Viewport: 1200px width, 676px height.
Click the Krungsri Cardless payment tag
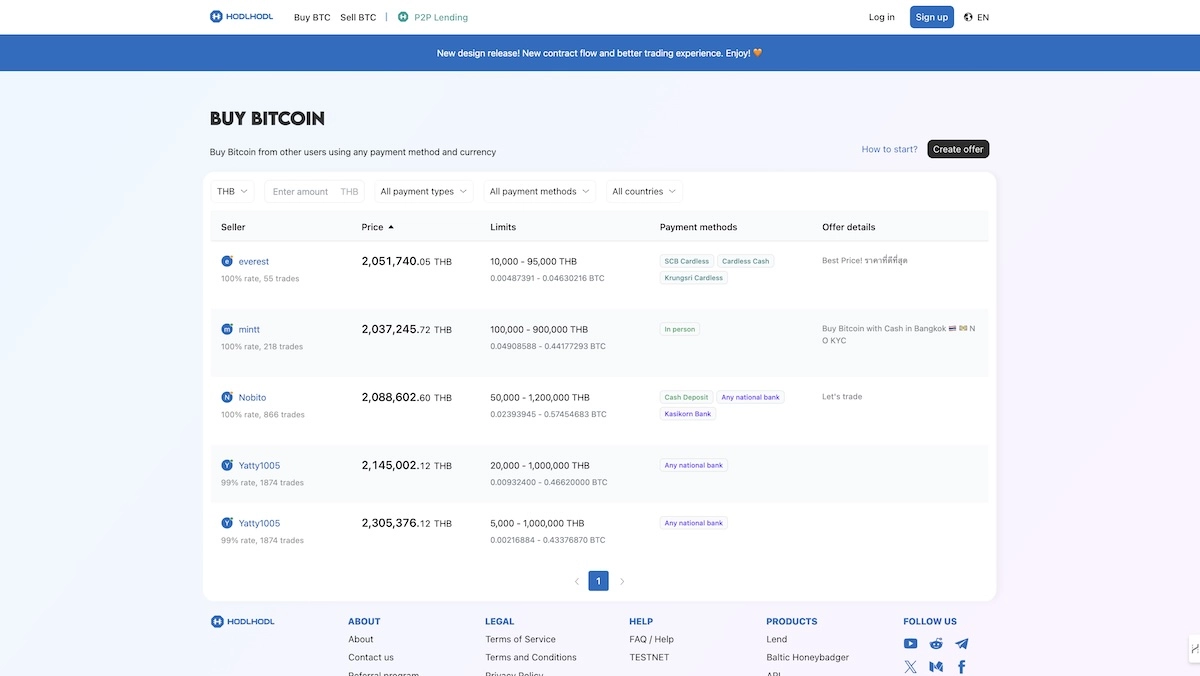coord(694,277)
